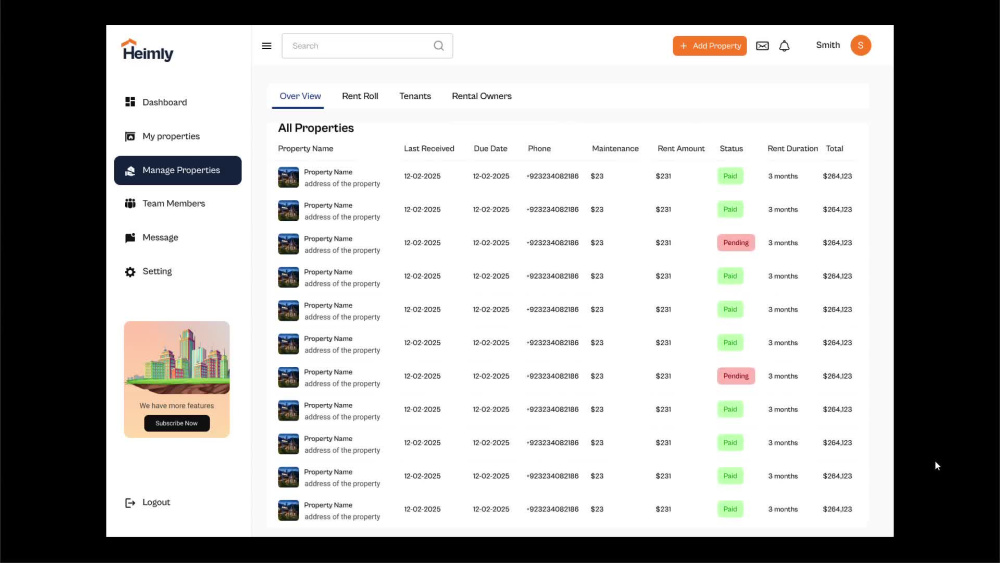Click the last row's property thumbnail

pyautogui.click(x=288, y=510)
